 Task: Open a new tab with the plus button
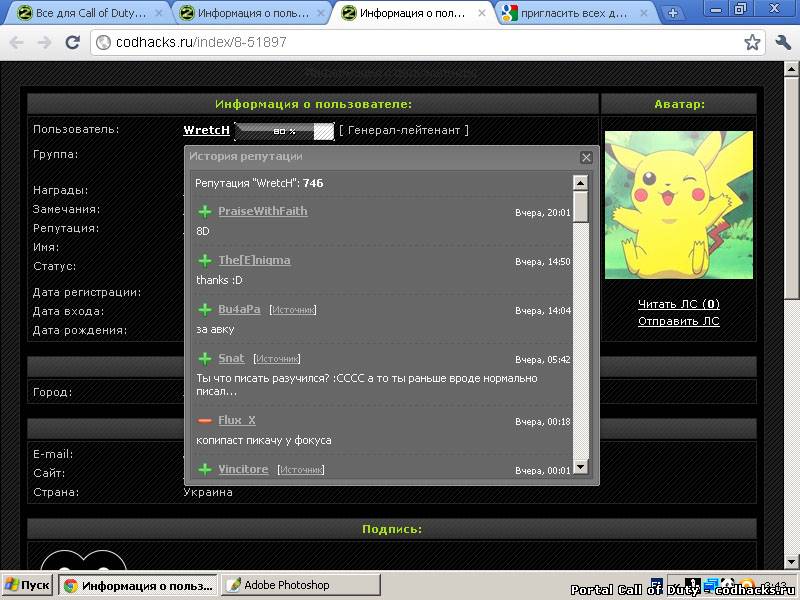pos(673,14)
